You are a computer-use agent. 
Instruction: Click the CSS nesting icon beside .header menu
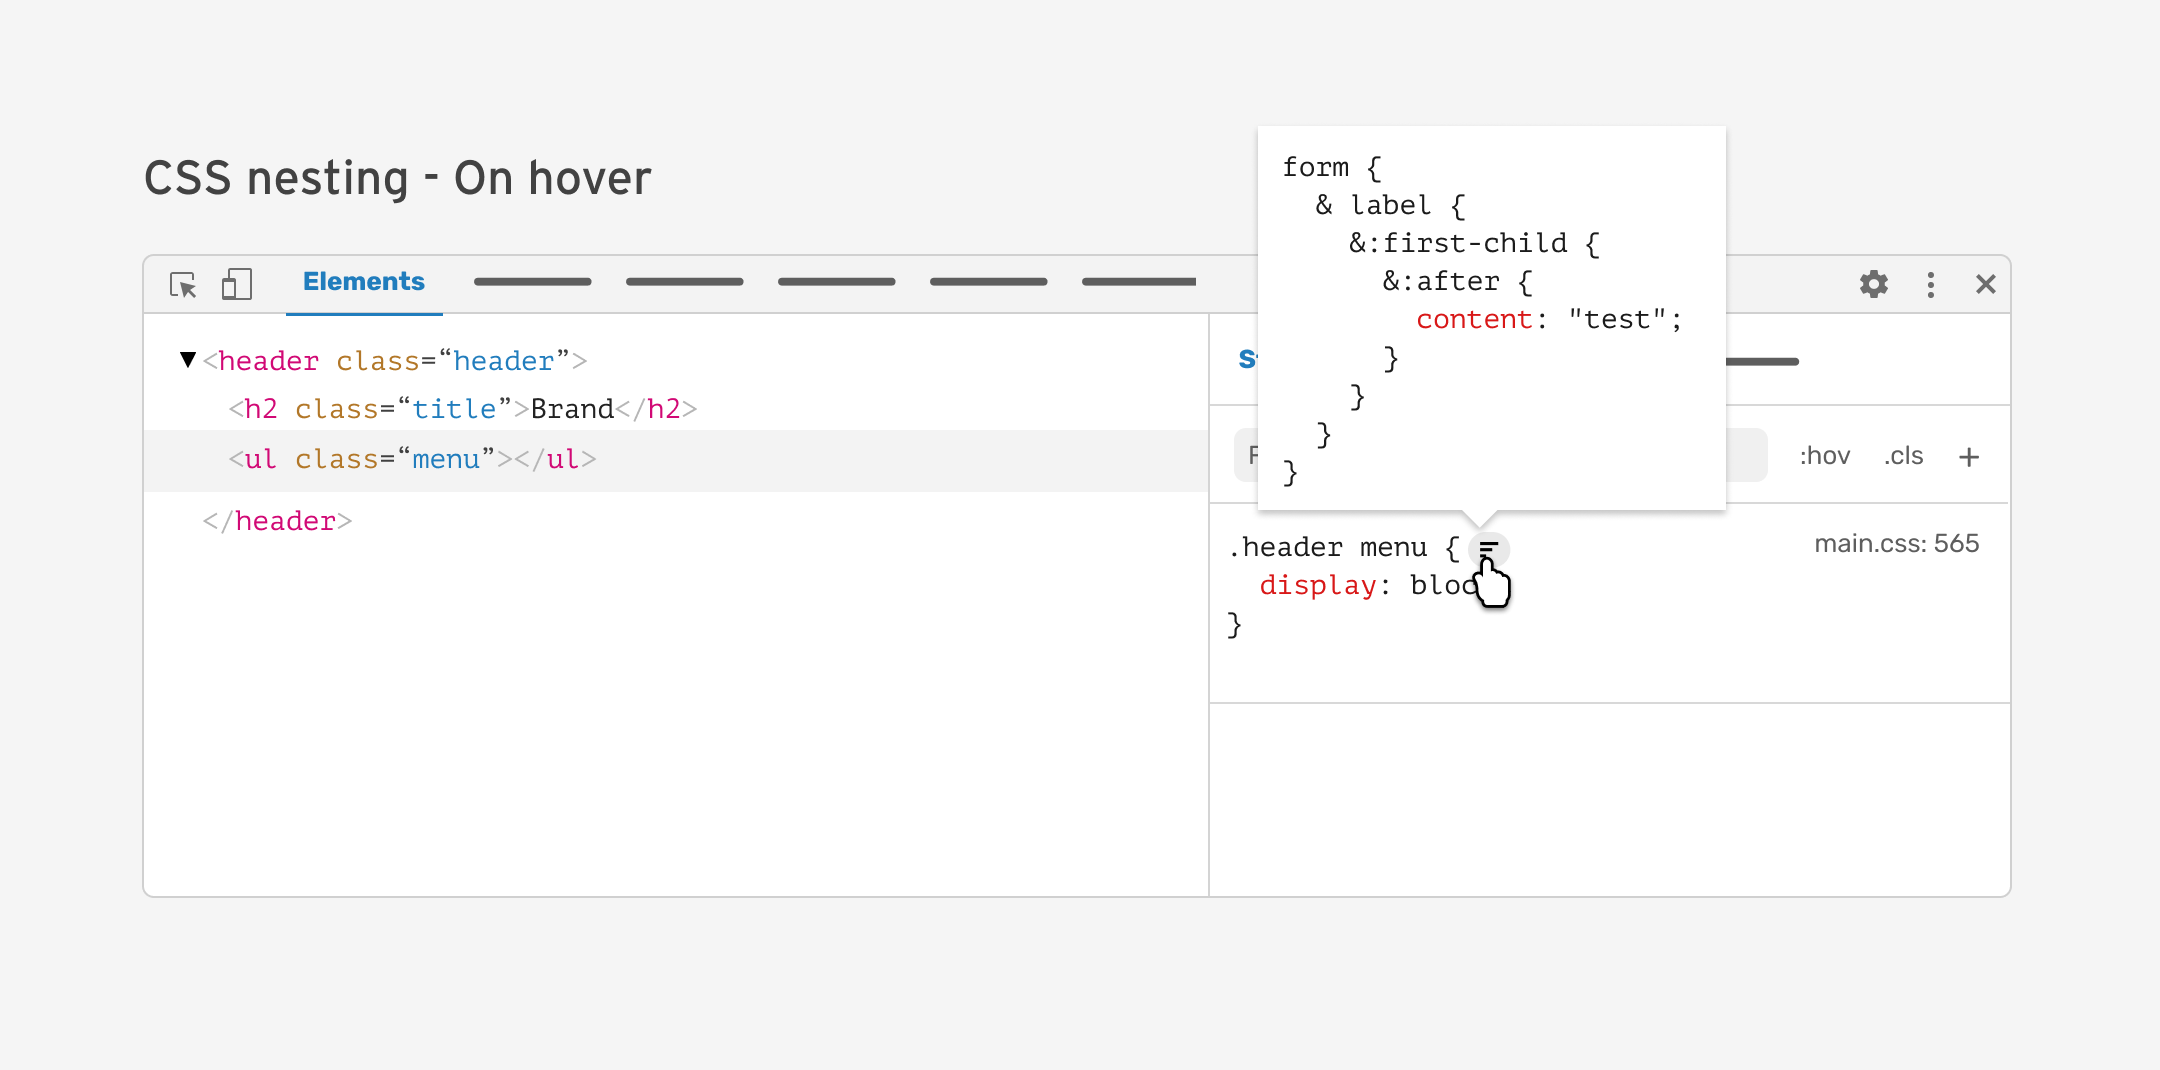click(x=1489, y=549)
